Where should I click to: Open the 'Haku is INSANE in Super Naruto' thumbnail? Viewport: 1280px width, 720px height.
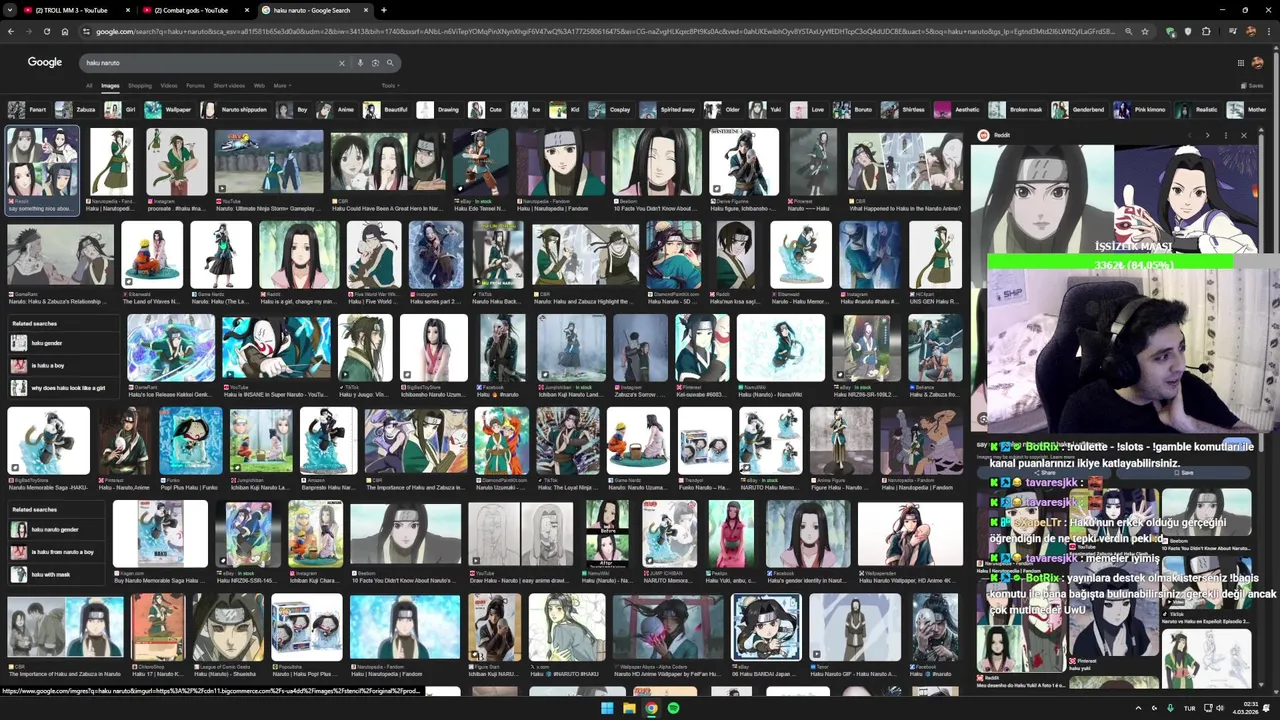[276, 348]
